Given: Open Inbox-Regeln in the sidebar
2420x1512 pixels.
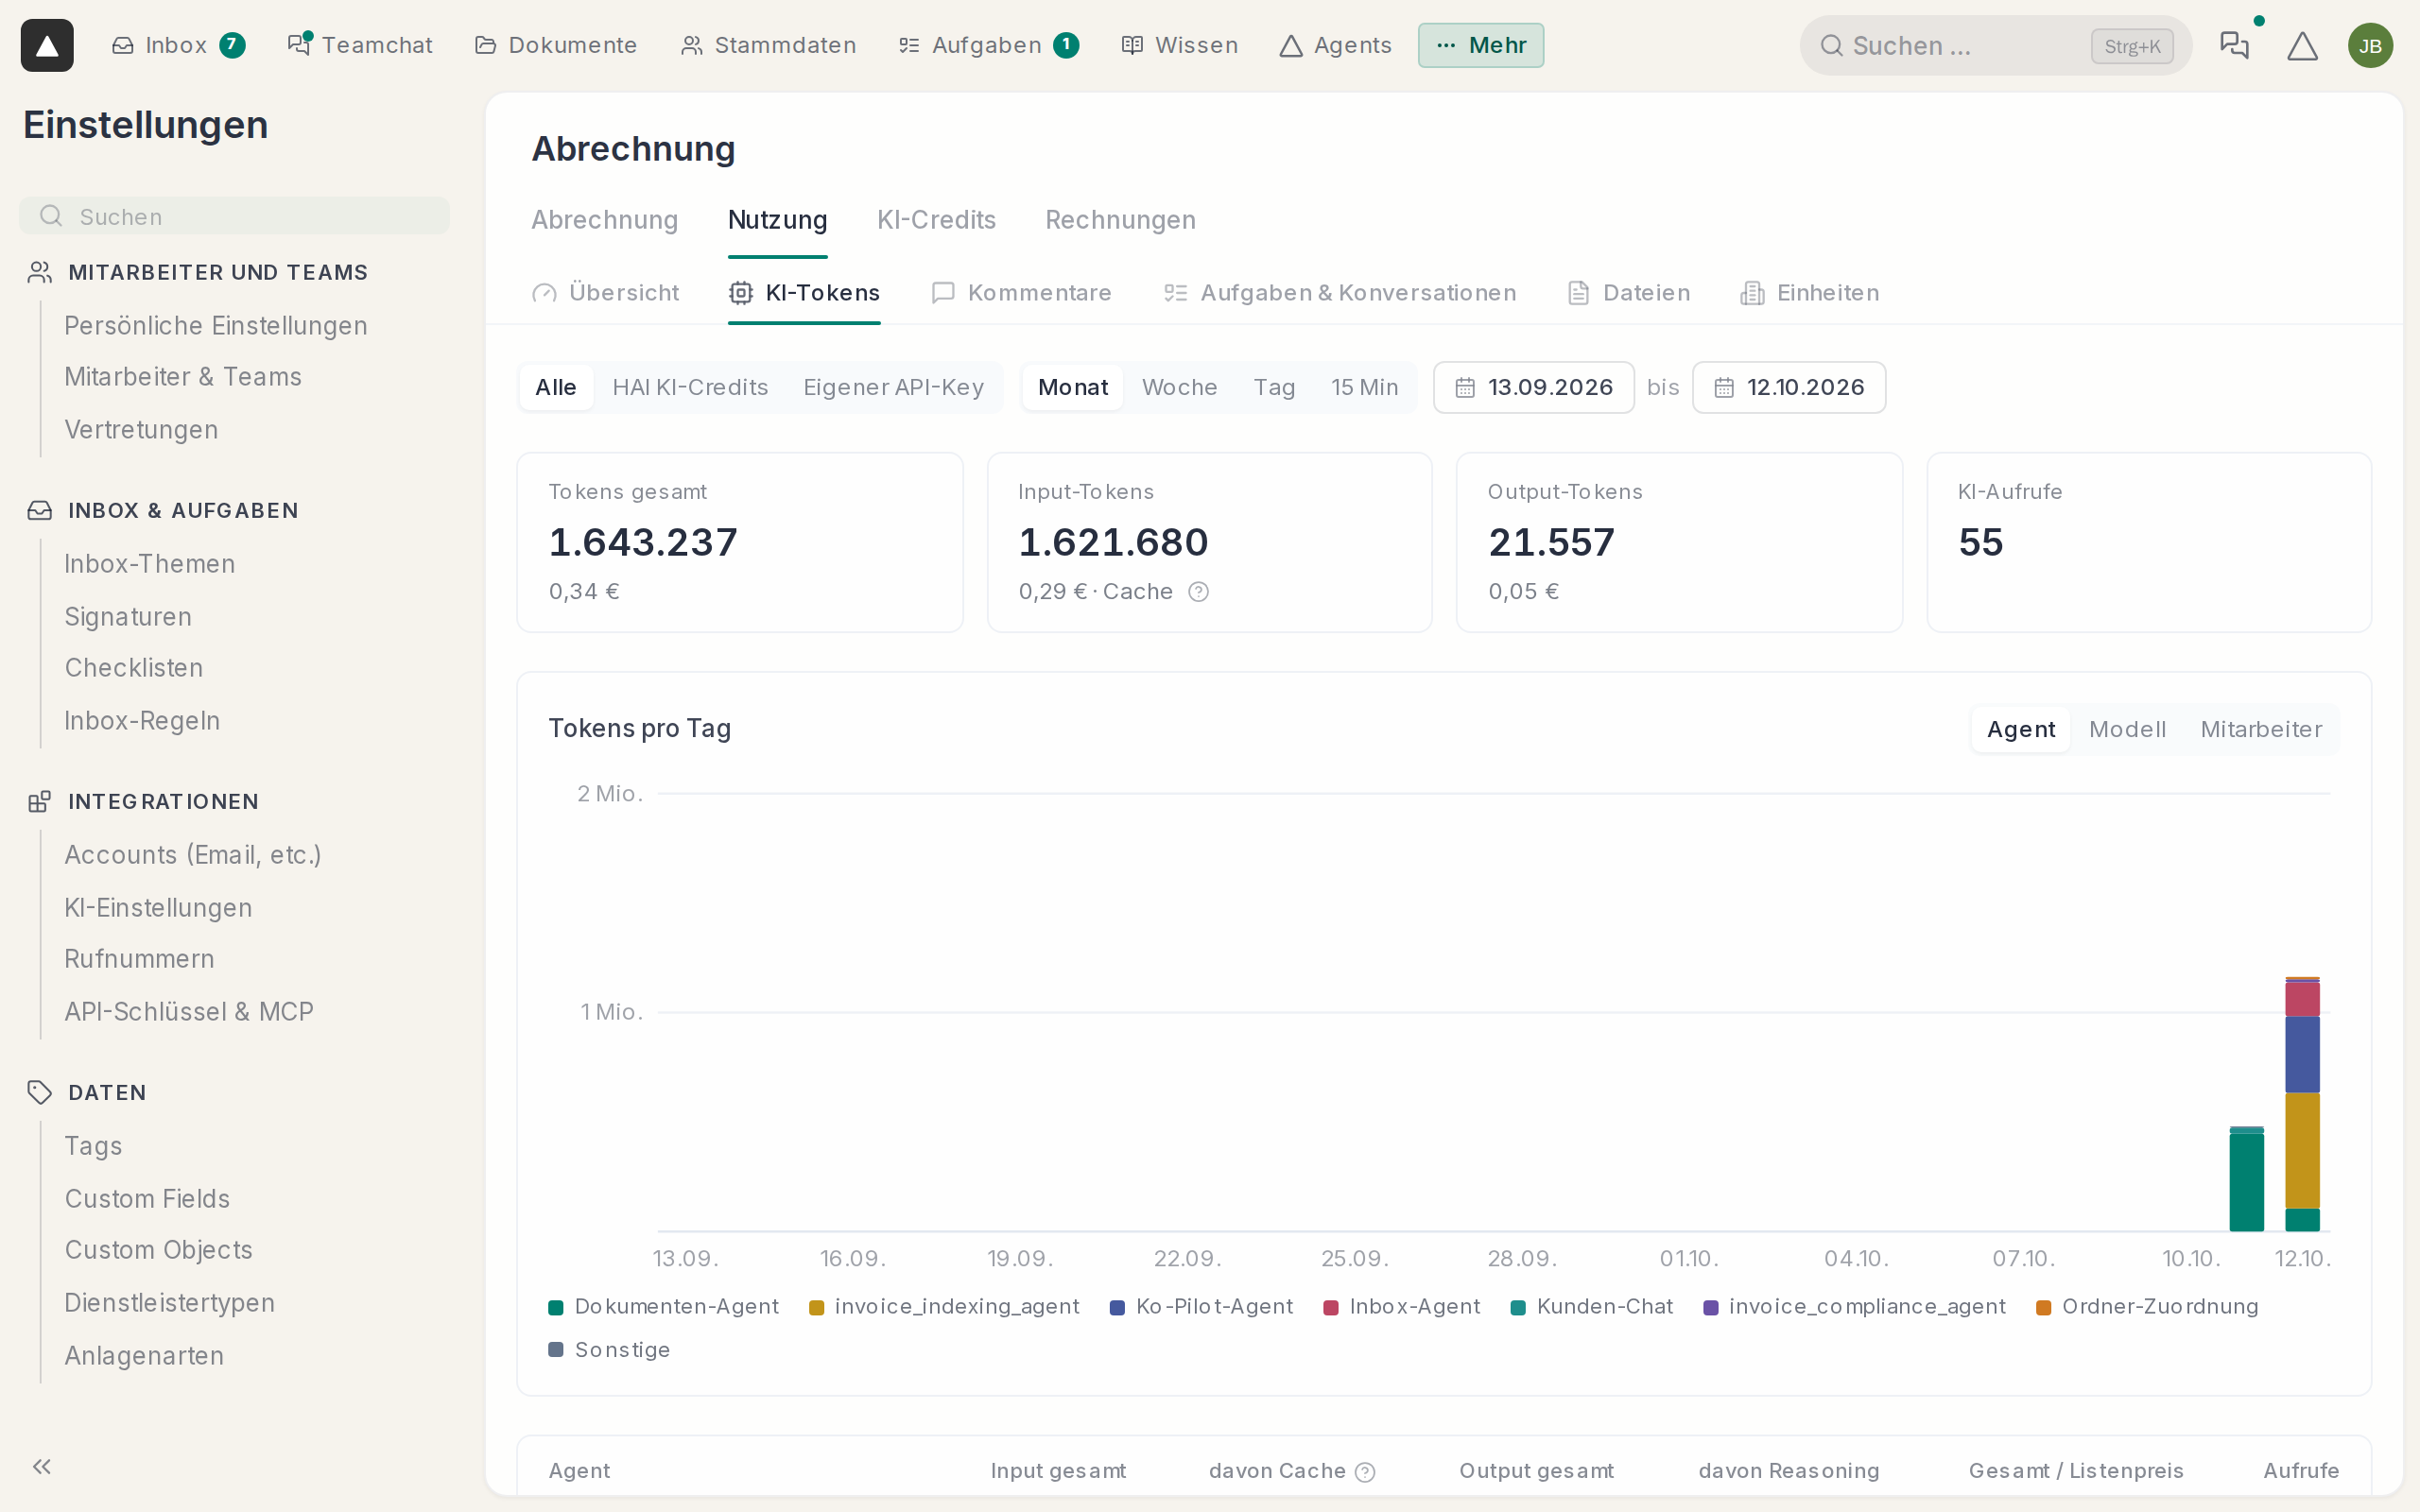Looking at the screenshot, I should point(142,720).
